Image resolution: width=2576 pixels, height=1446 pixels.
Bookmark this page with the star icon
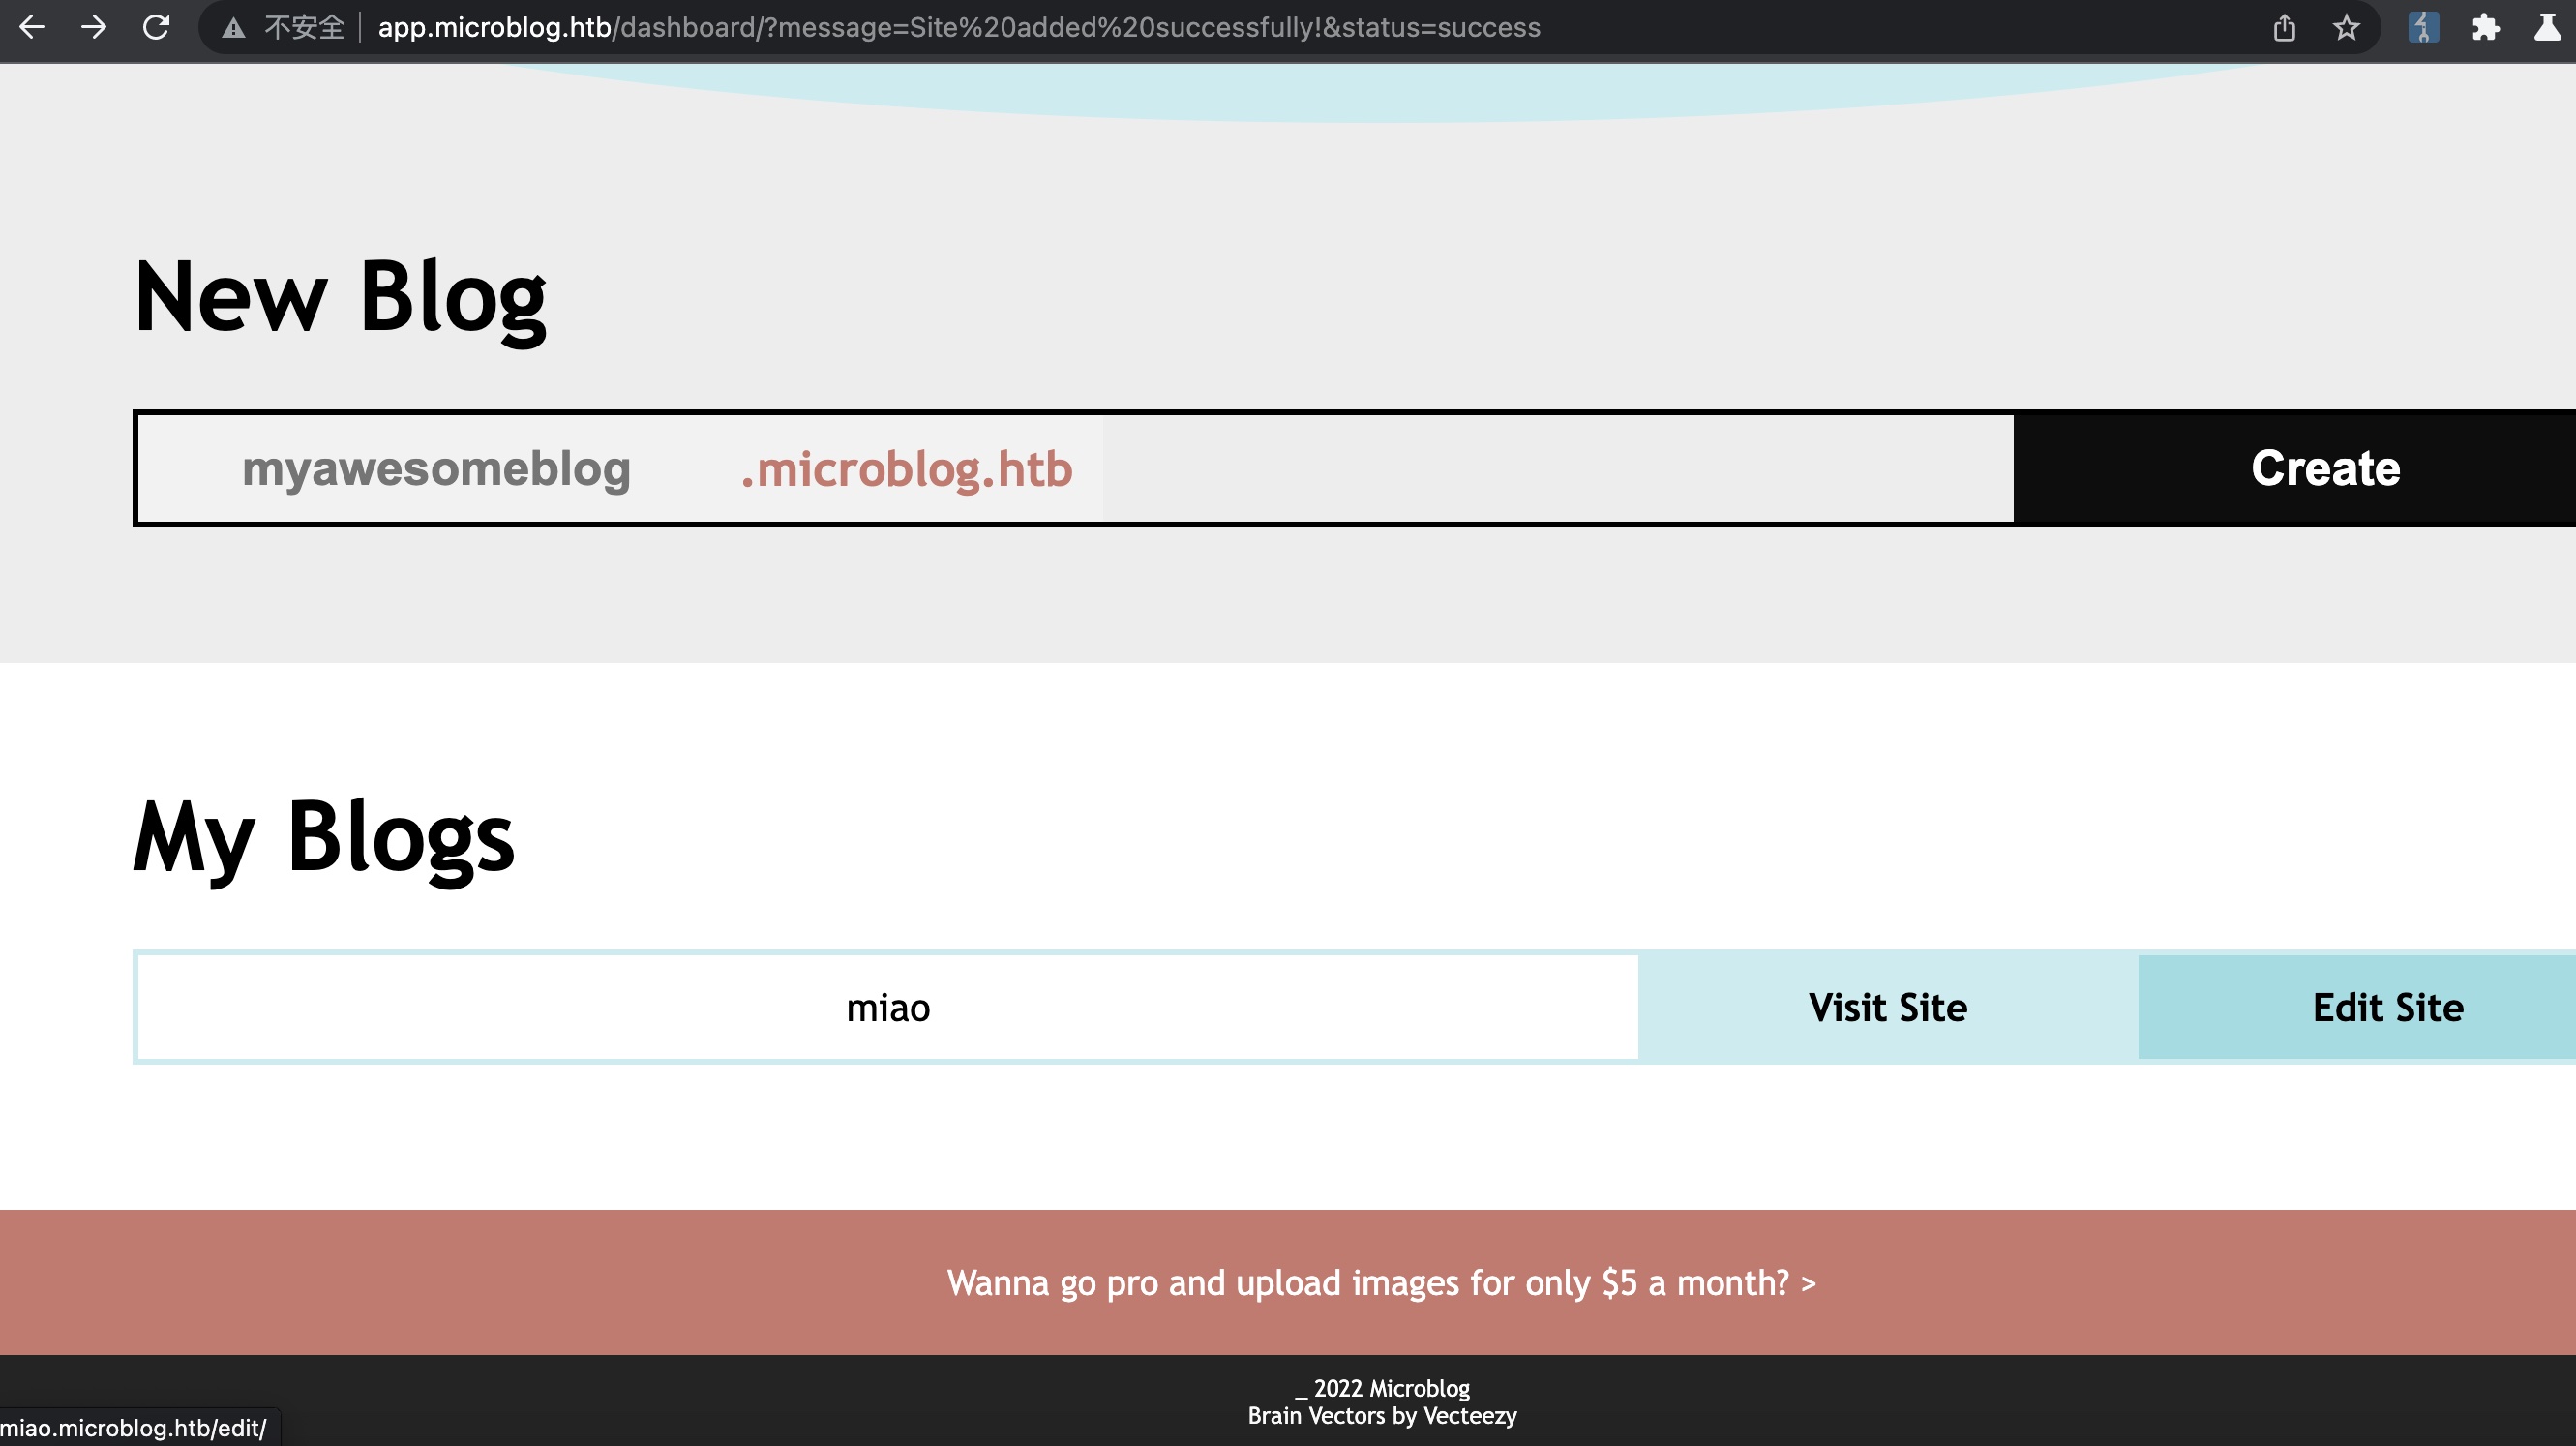tap(2346, 27)
